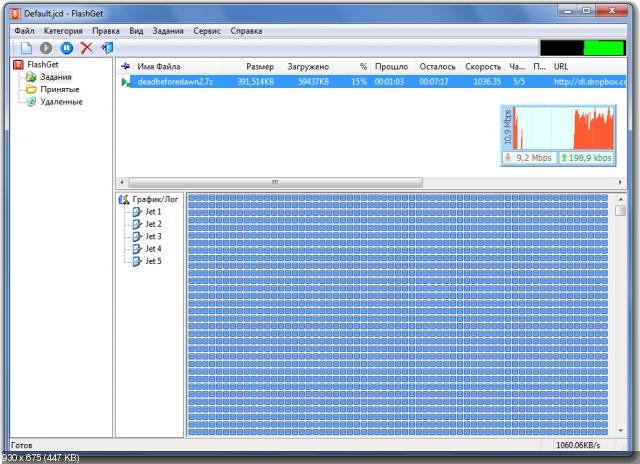640x464 pixels.
Task: Click the status icon column header
Action: click(125, 66)
